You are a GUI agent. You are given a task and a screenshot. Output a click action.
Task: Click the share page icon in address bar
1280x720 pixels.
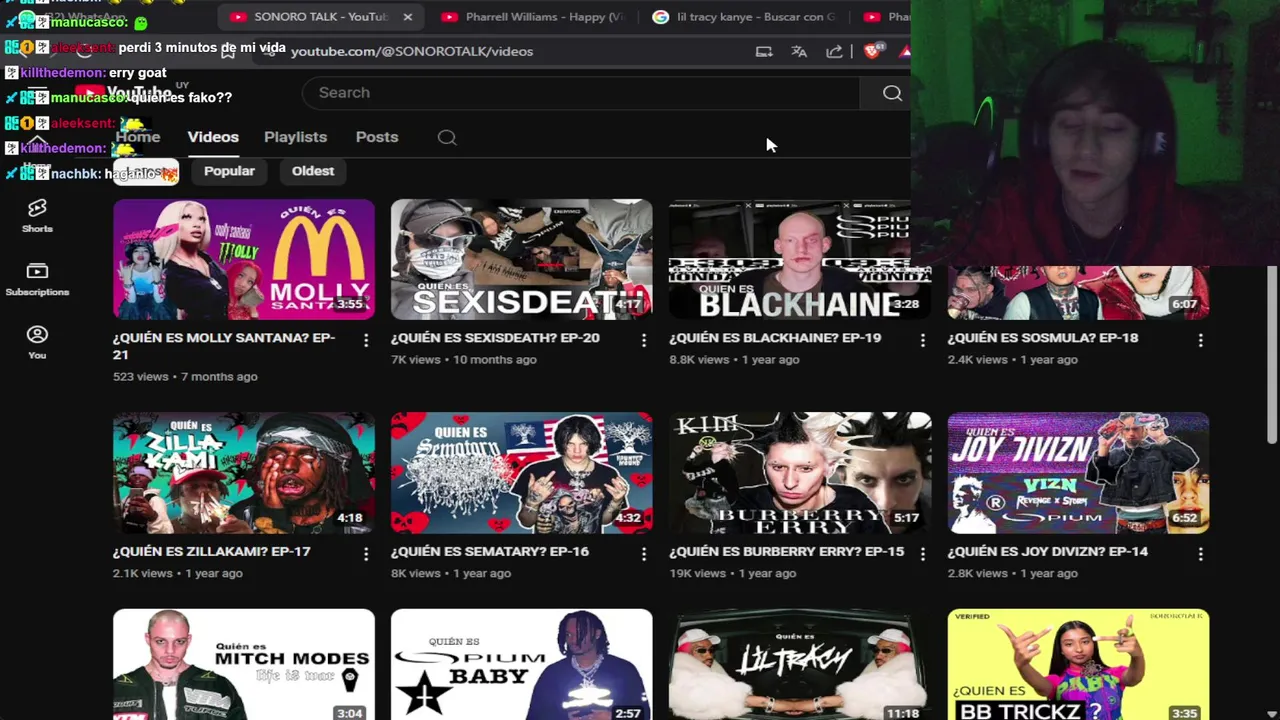click(x=834, y=51)
